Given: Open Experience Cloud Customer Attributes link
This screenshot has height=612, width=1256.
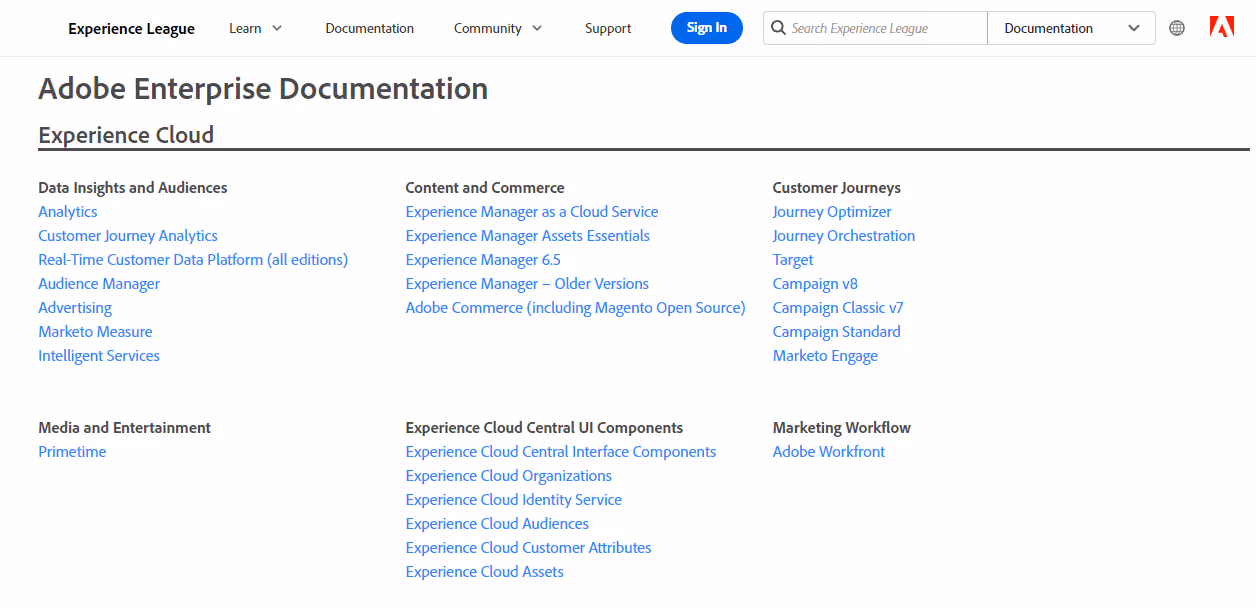Looking at the screenshot, I should [x=529, y=548].
